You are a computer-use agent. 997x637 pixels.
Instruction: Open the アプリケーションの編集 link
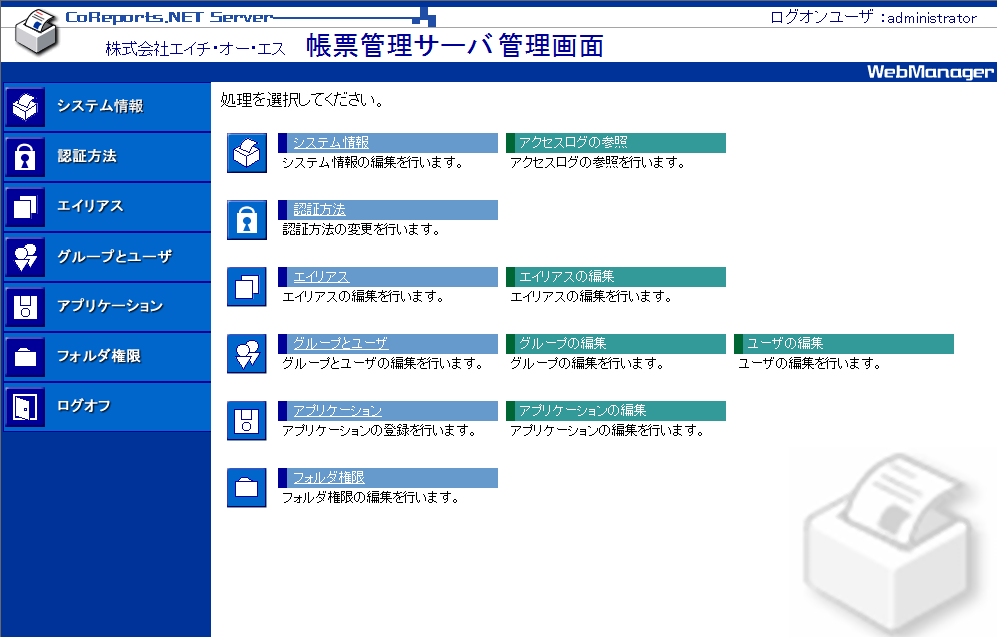click(x=582, y=411)
